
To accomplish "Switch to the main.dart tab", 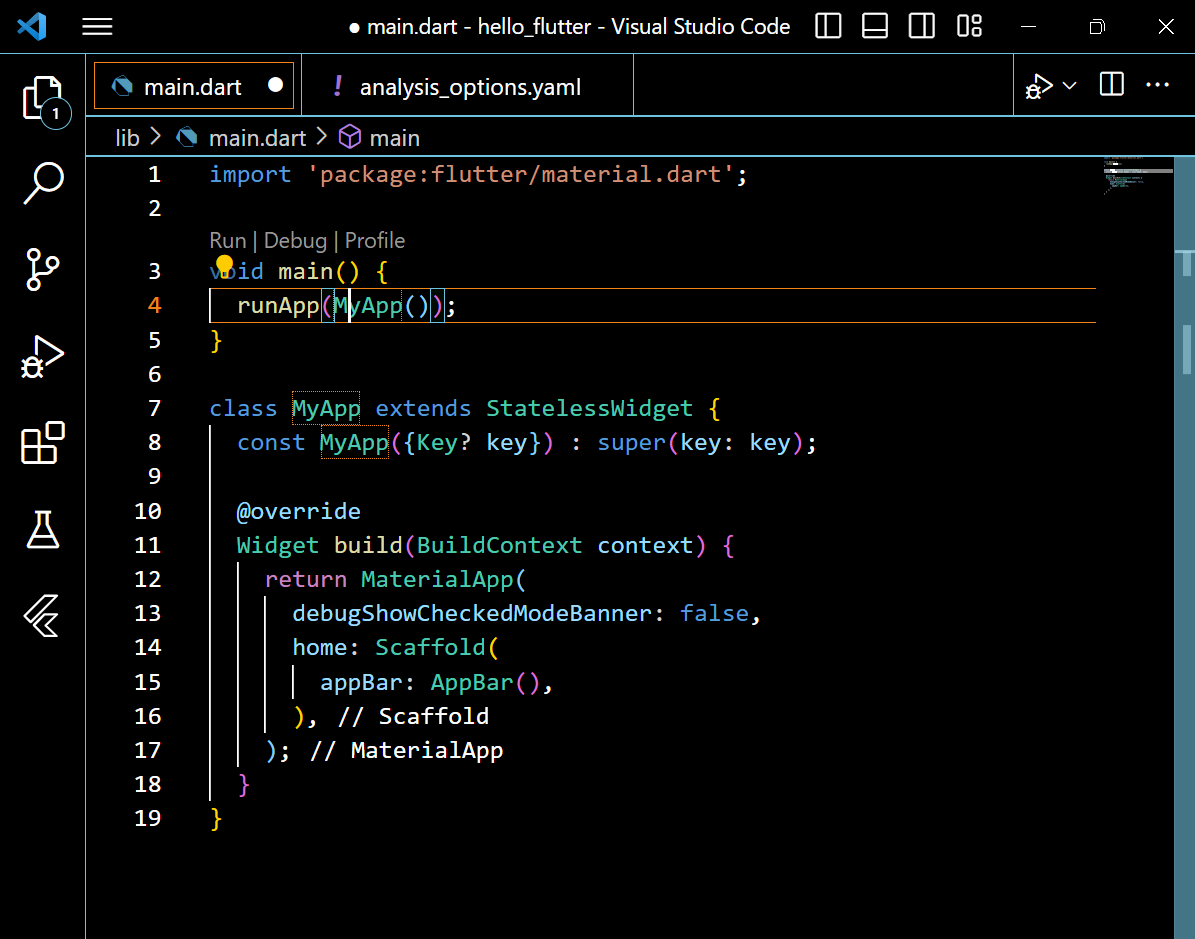I will pyautogui.click(x=194, y=86).
